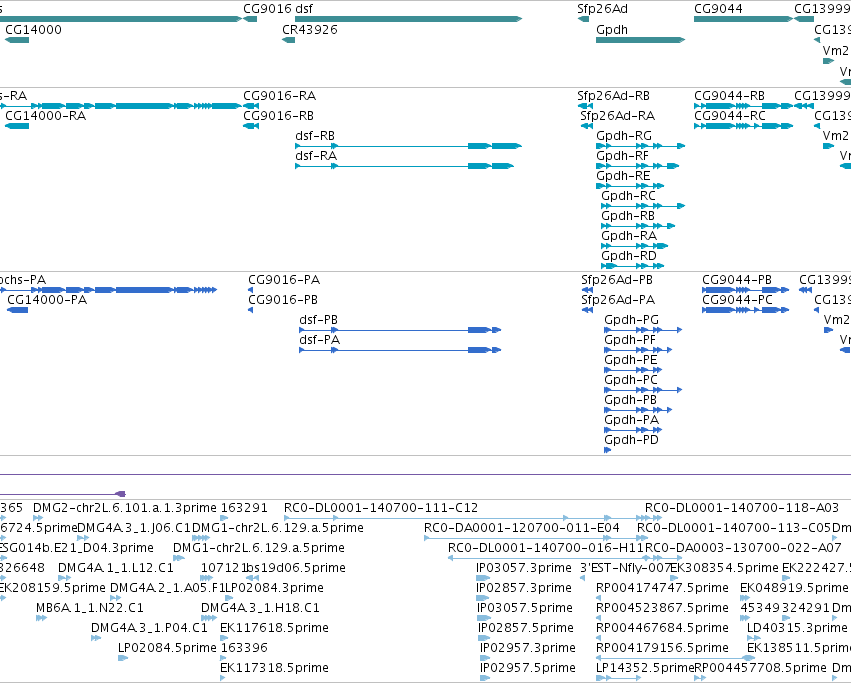The height and width of the screenshot is (683, 851).
Task: Click the CG9044-RC transcript label
Action: [730, 116]
